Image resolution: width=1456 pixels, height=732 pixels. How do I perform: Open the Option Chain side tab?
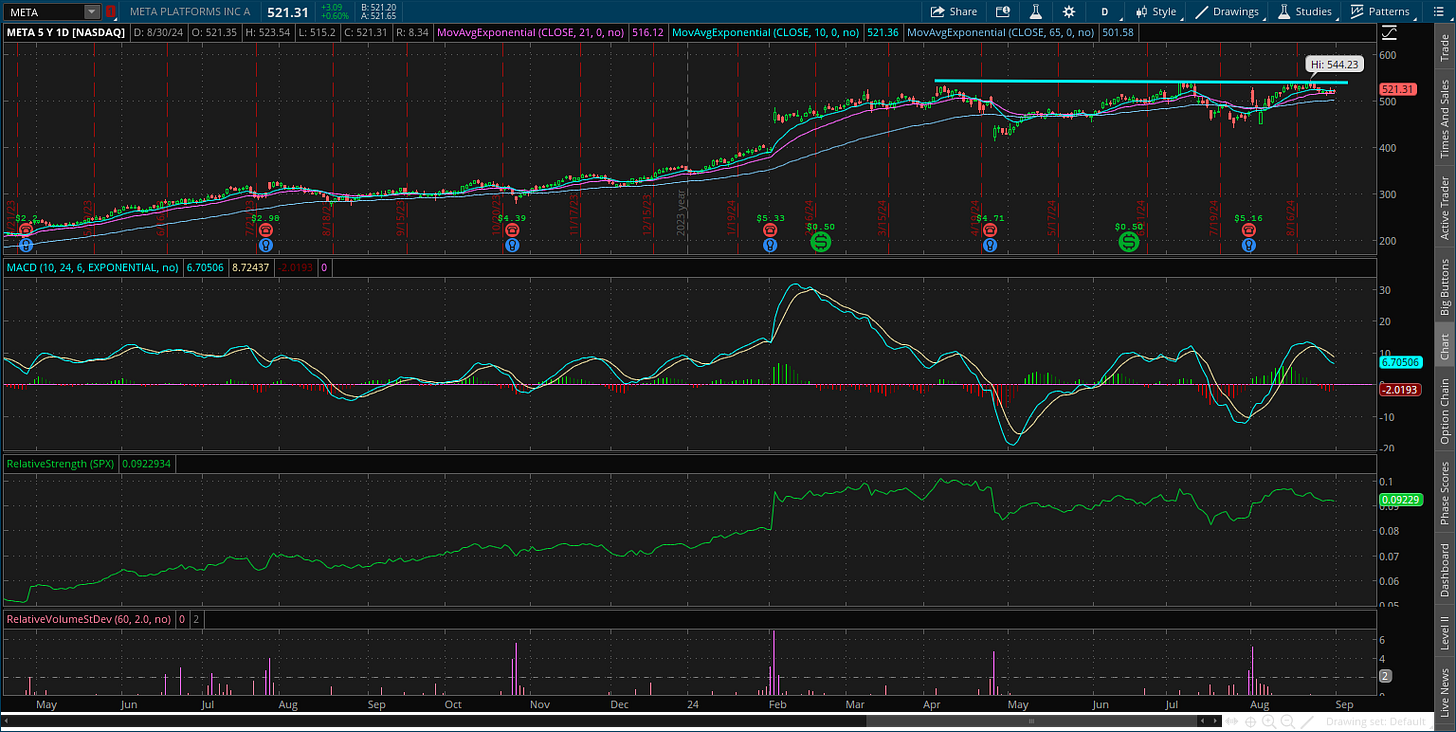coord(1444,412)
